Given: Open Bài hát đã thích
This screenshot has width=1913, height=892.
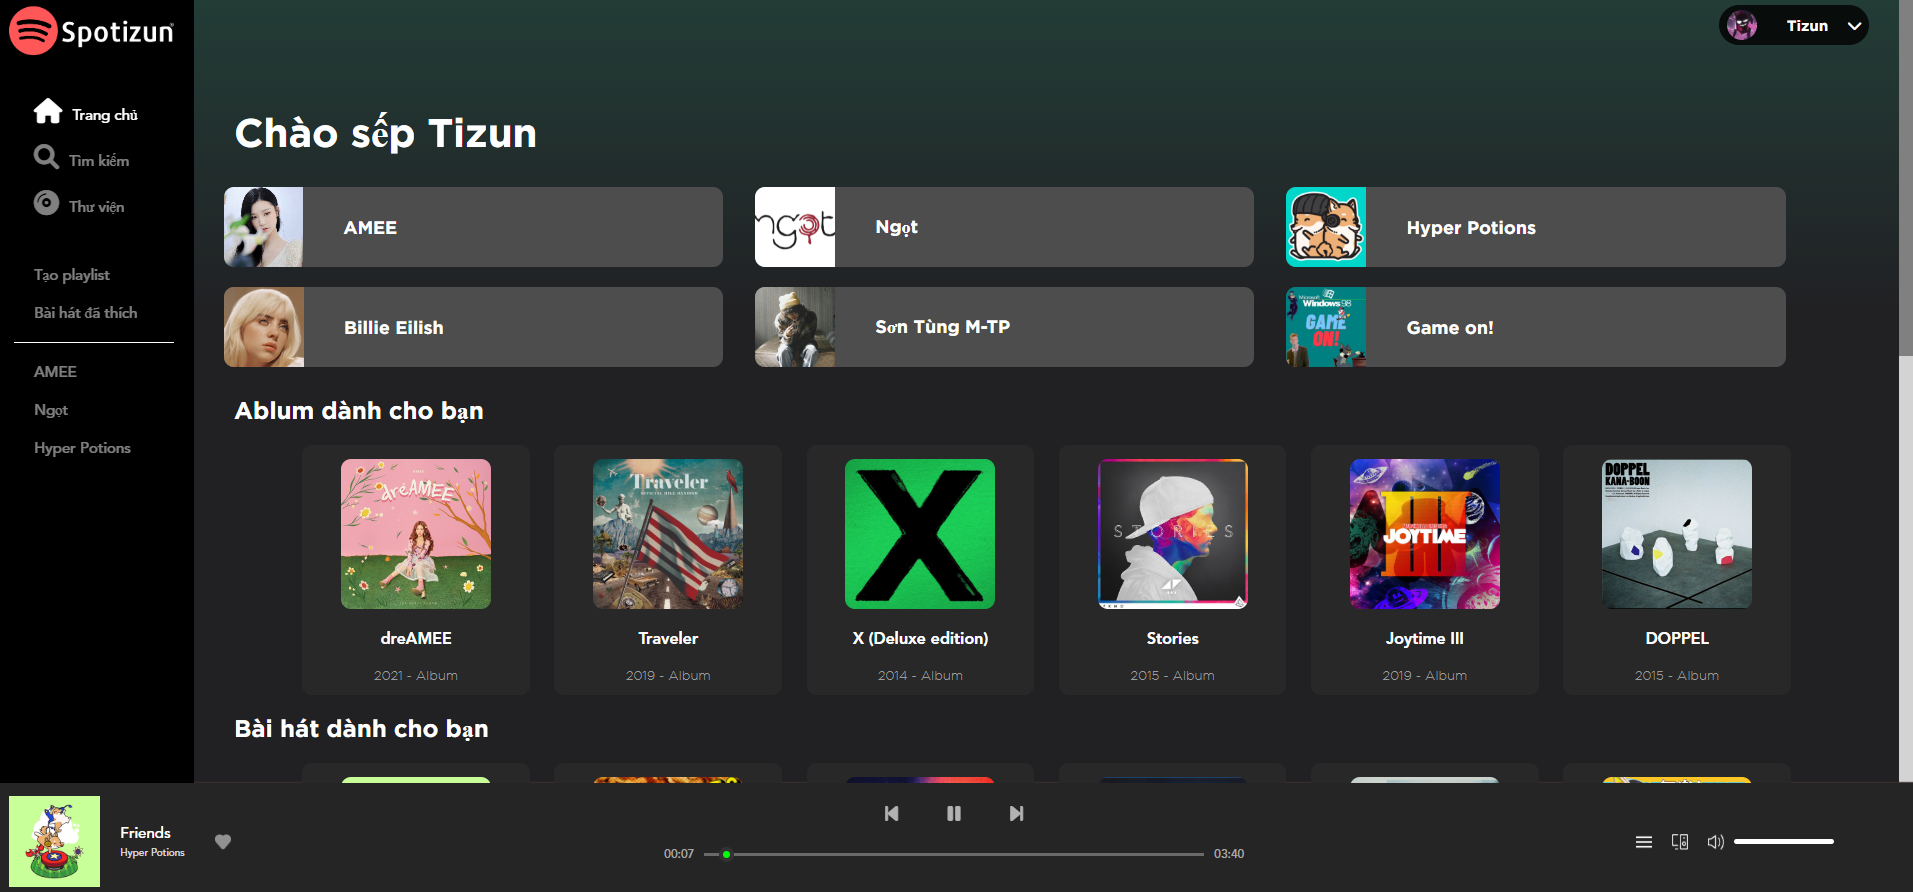Looking at the screenshot, I should [86, 313].
